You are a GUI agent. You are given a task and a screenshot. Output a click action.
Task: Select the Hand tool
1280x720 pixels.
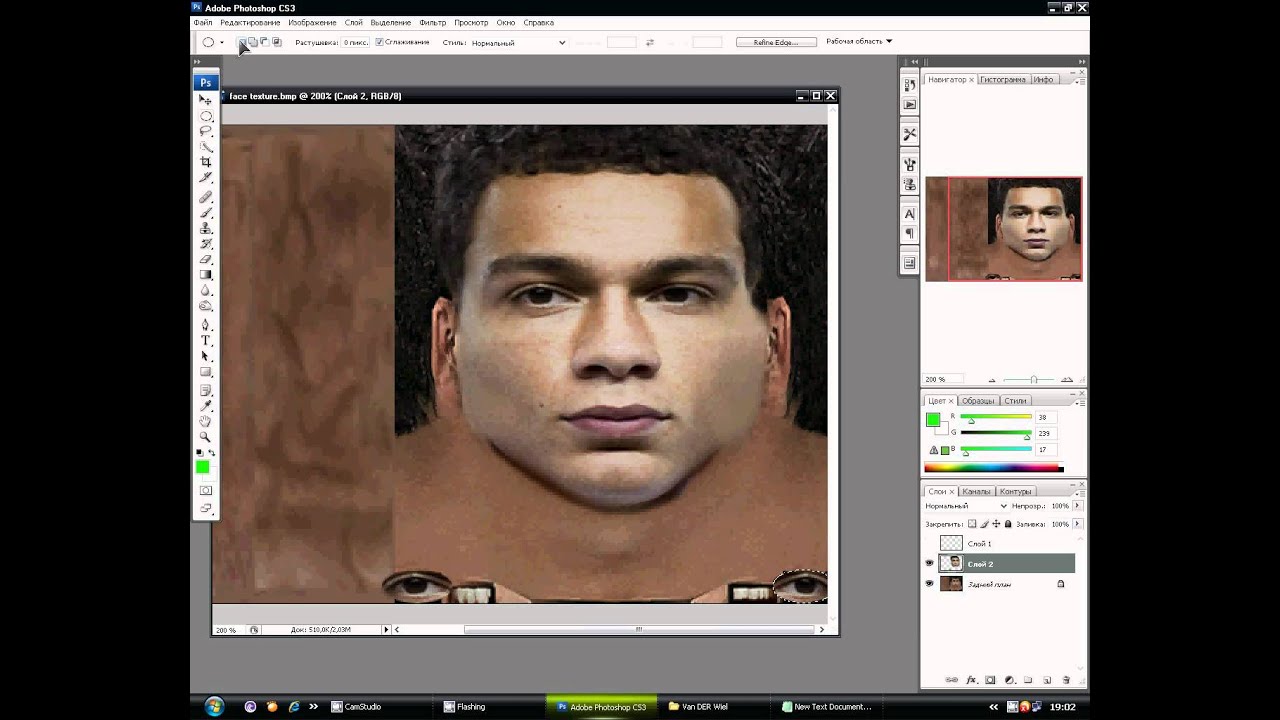click(x=206, y=421)
